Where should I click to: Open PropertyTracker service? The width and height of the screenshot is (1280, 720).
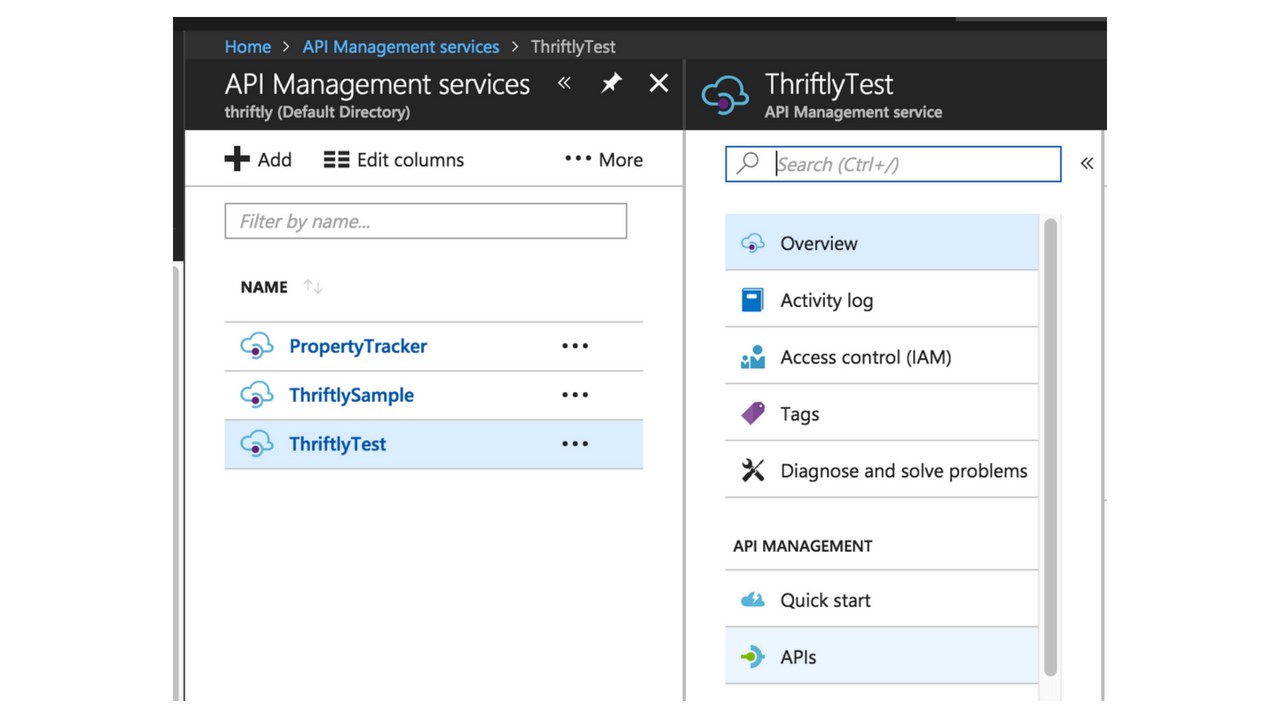pyautogui.click(x=357, y=346)
